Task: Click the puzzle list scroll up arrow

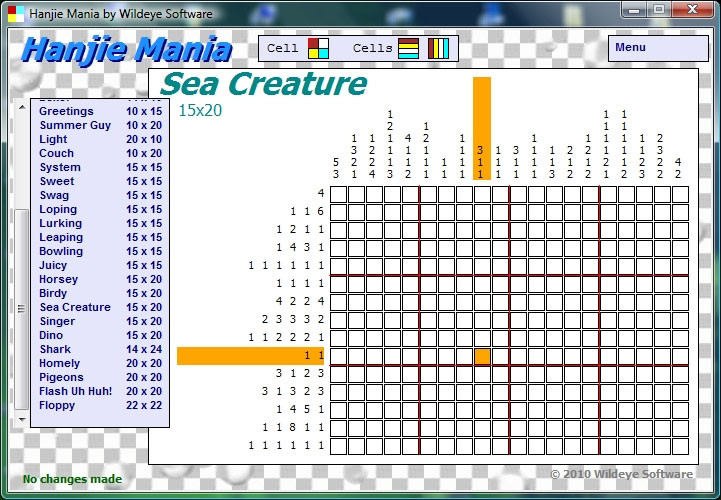Action: [x=22, y=107]
